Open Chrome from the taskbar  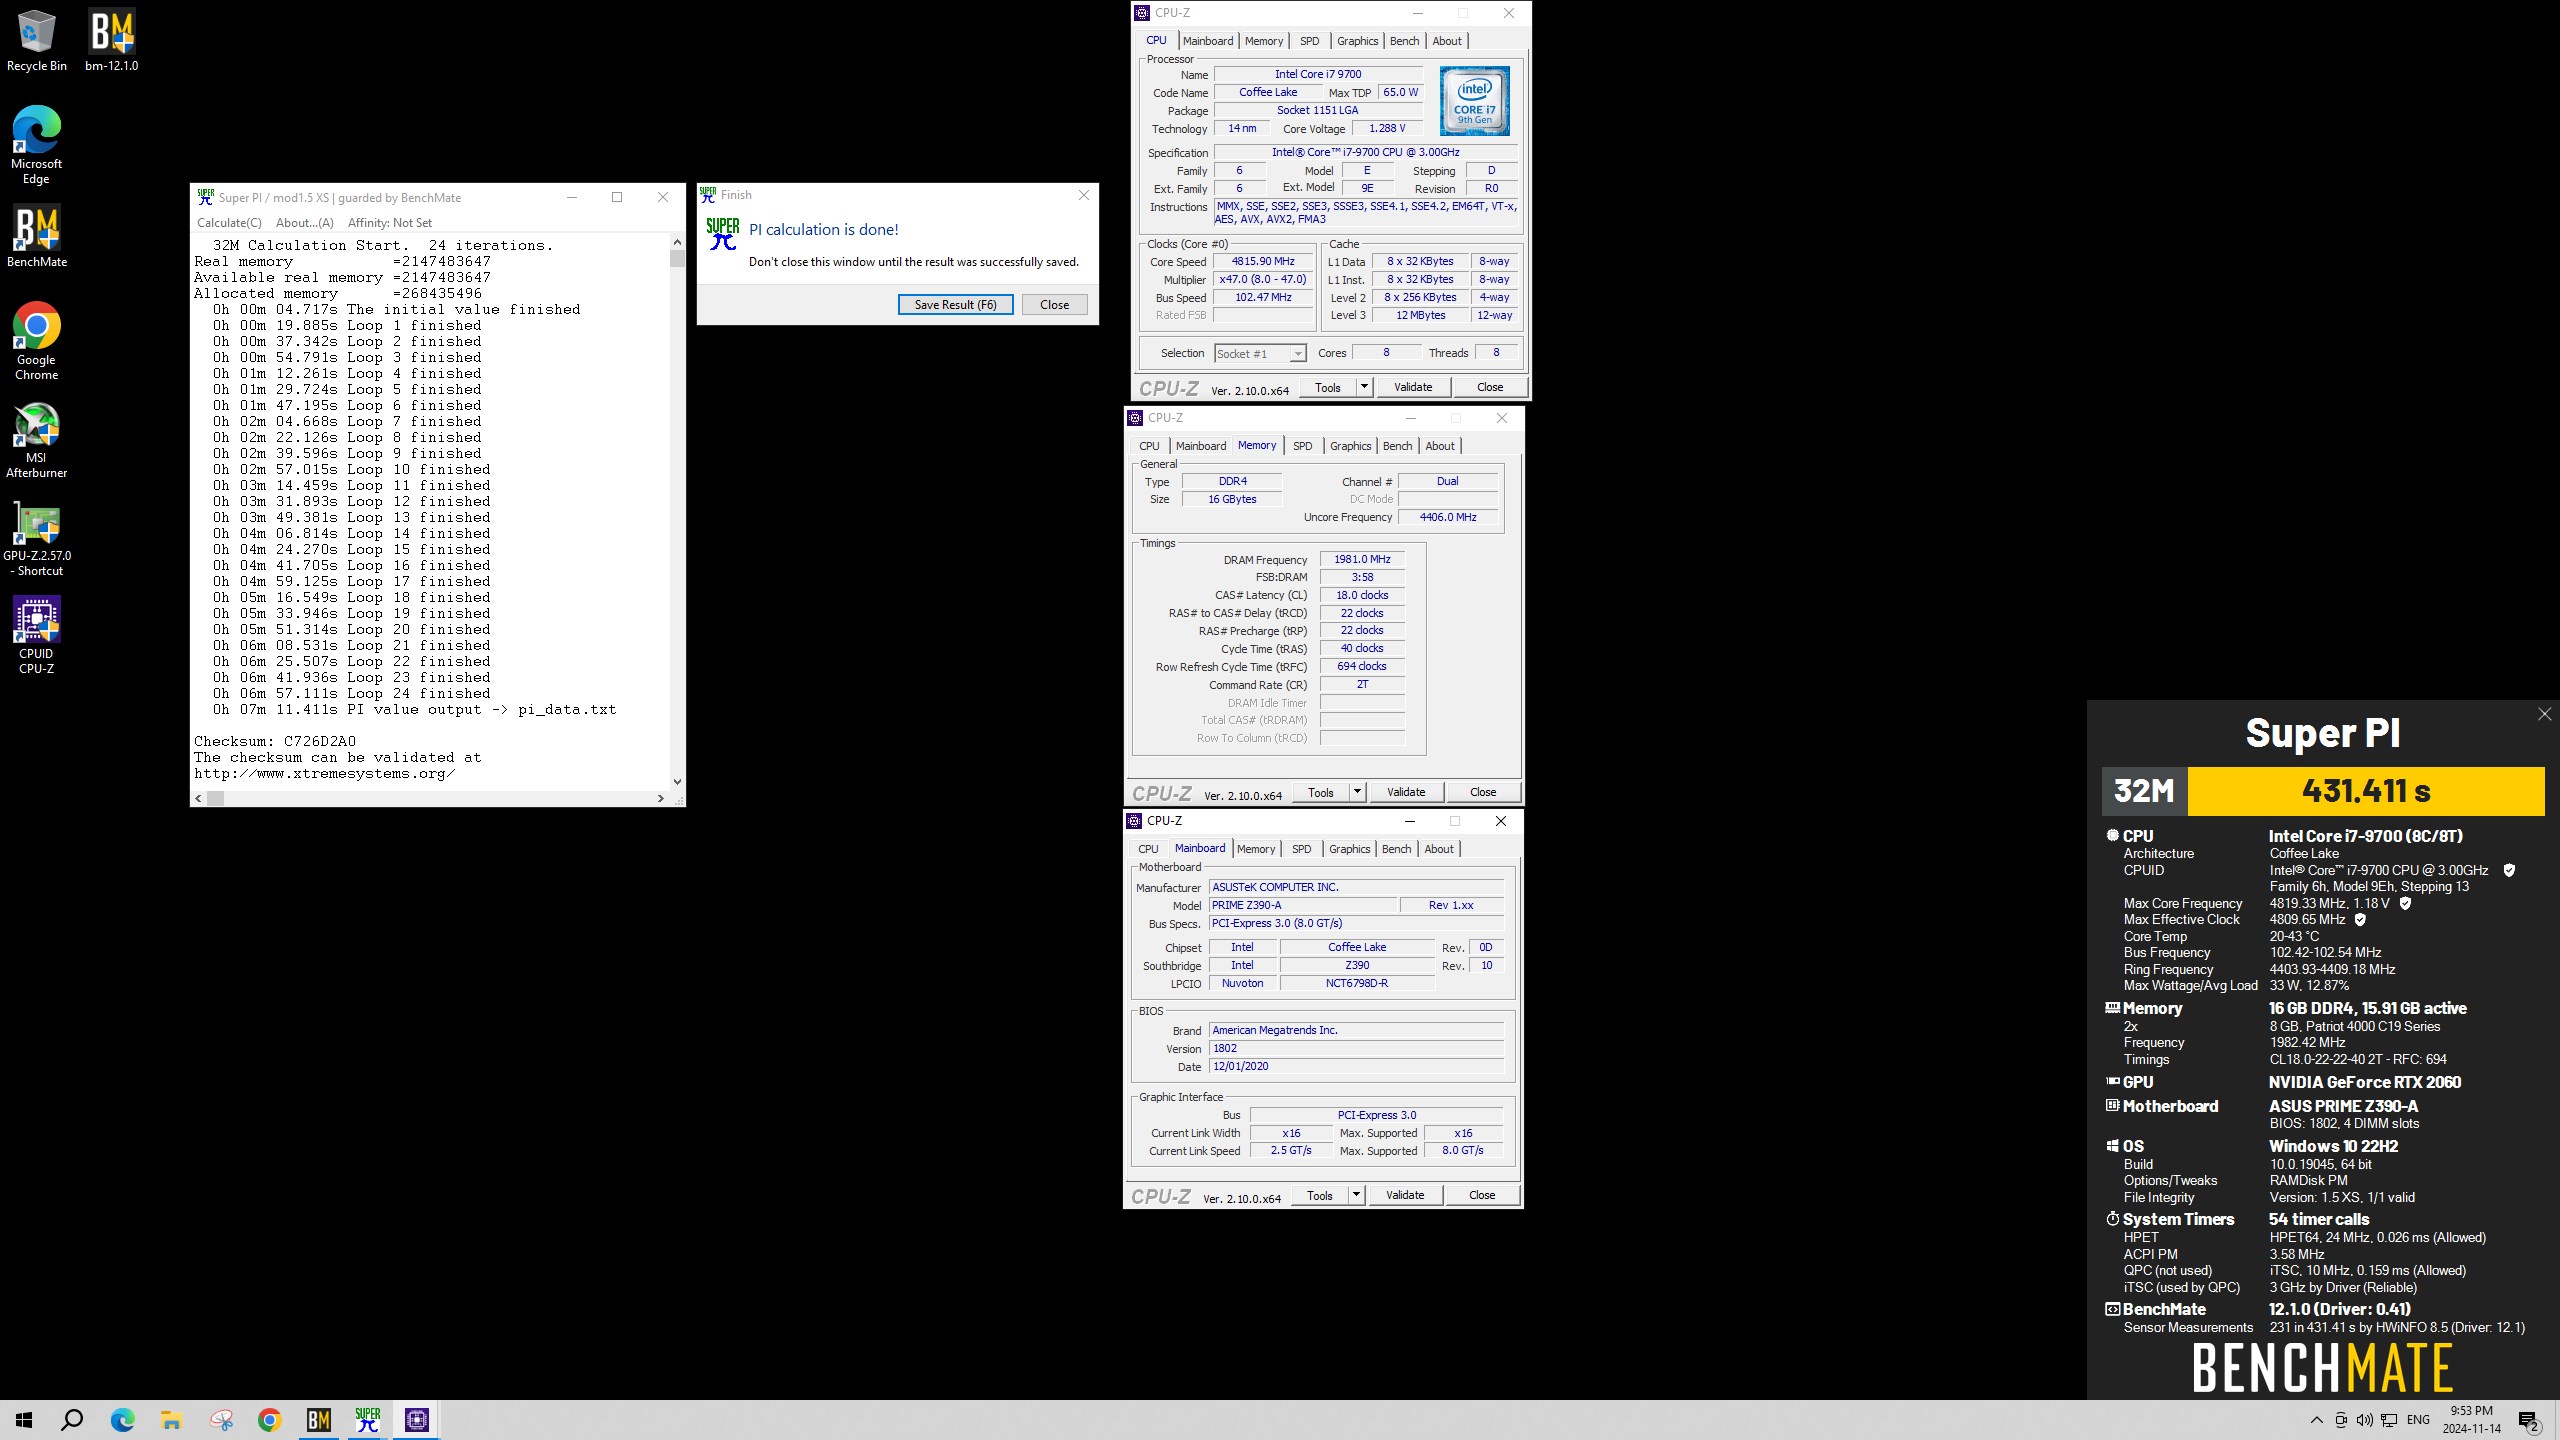click(x=269, y=1420)
